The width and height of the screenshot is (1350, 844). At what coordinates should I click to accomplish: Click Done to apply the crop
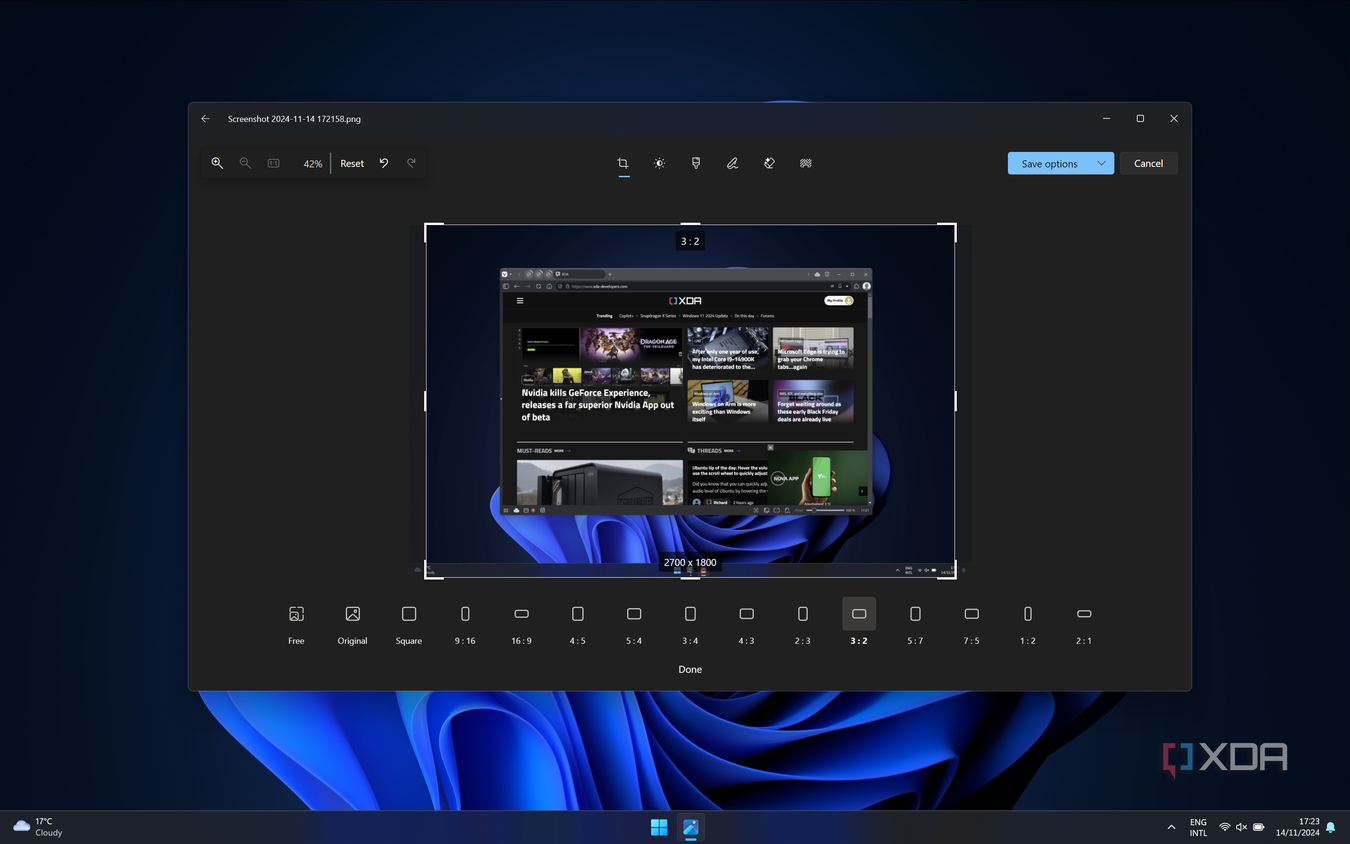690,669
